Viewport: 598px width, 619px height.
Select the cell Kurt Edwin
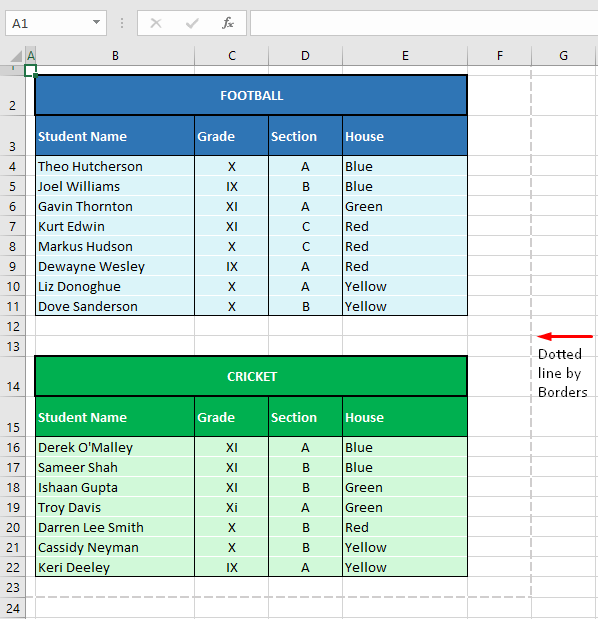(115, 226)
